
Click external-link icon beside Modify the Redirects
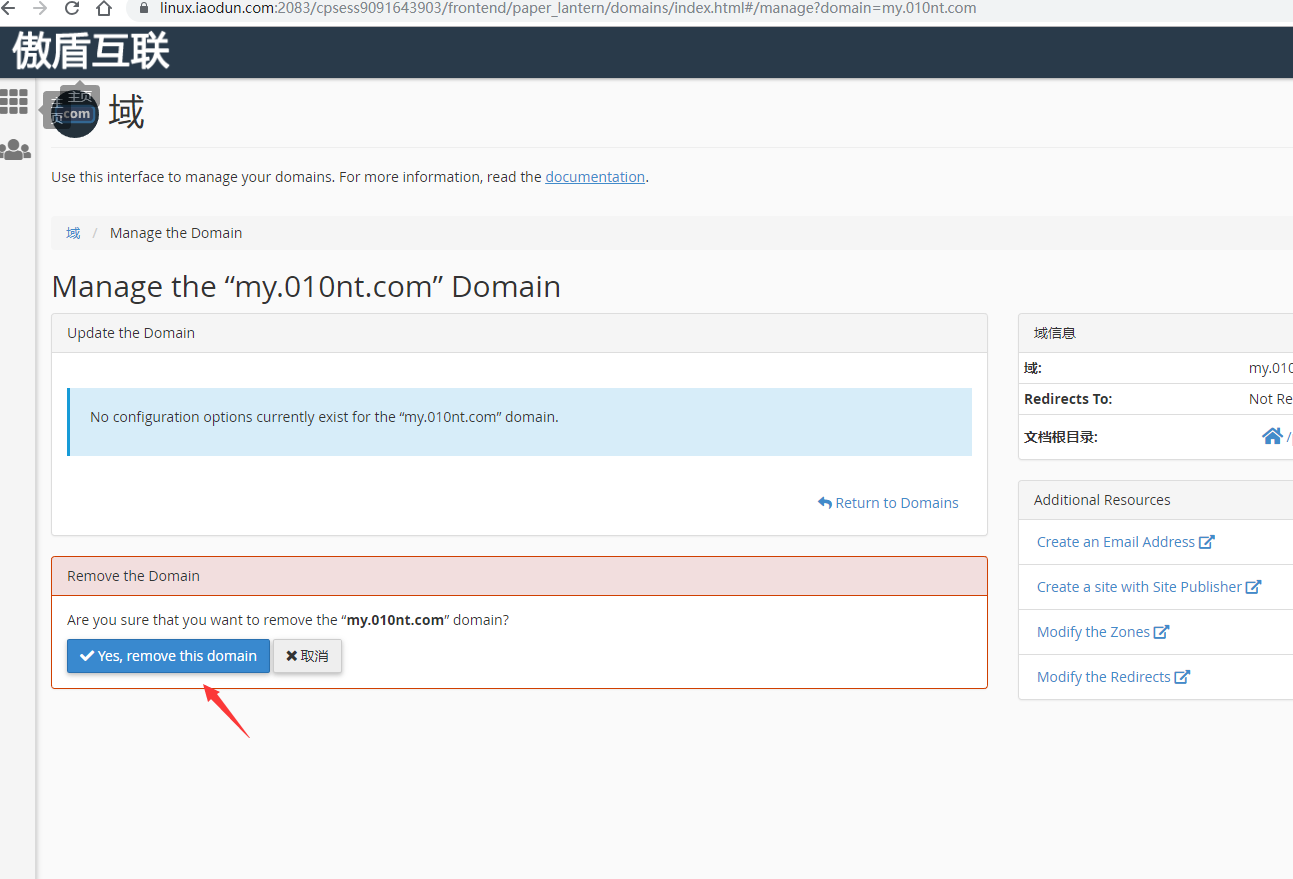[x=1182, y=677]
